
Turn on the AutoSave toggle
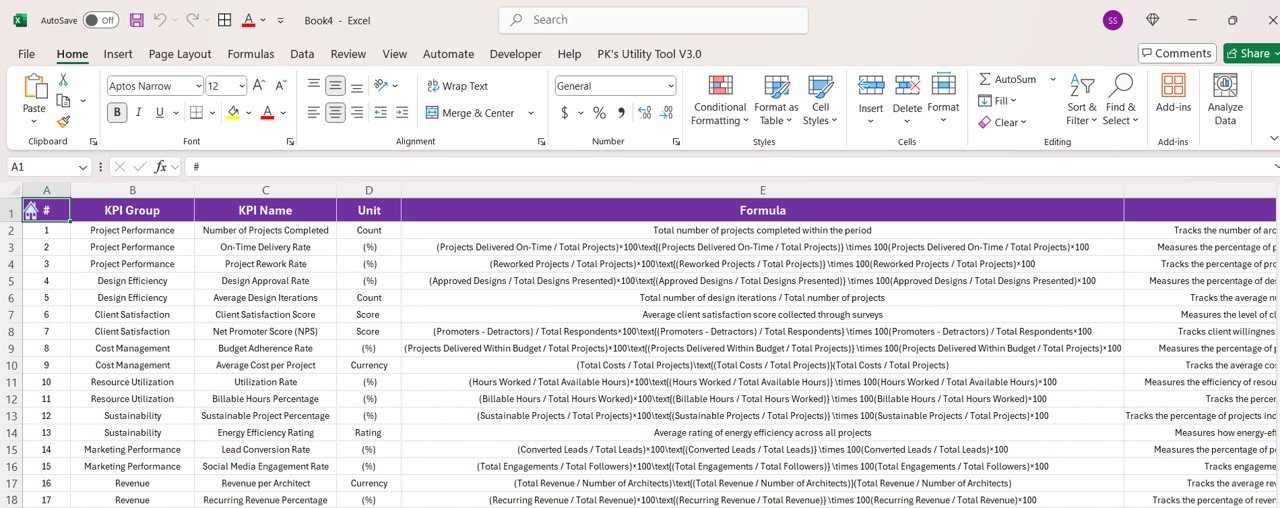click(99, 20)
